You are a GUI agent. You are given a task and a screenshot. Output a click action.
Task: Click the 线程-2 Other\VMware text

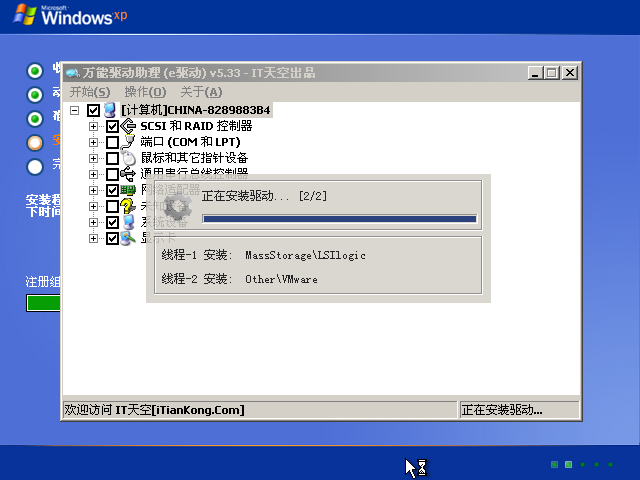240,279
